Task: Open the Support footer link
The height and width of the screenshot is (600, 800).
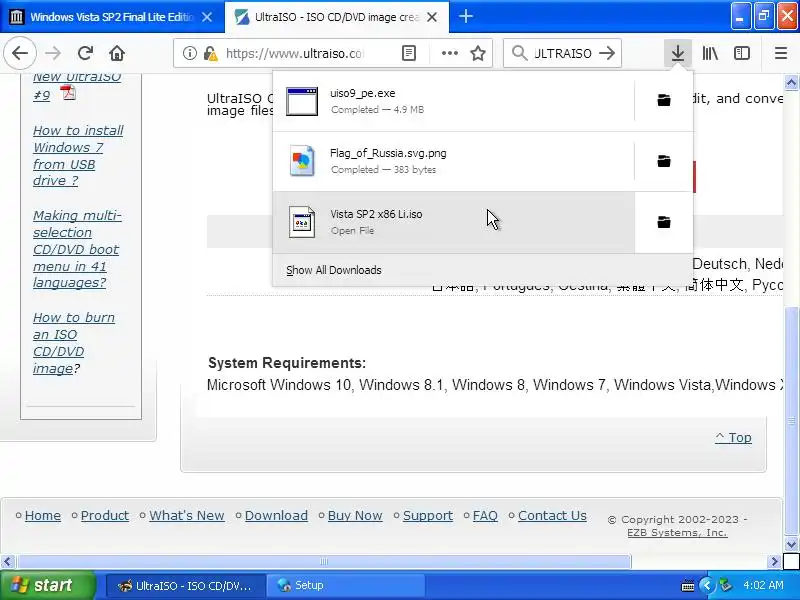Action: pos(428,515)
